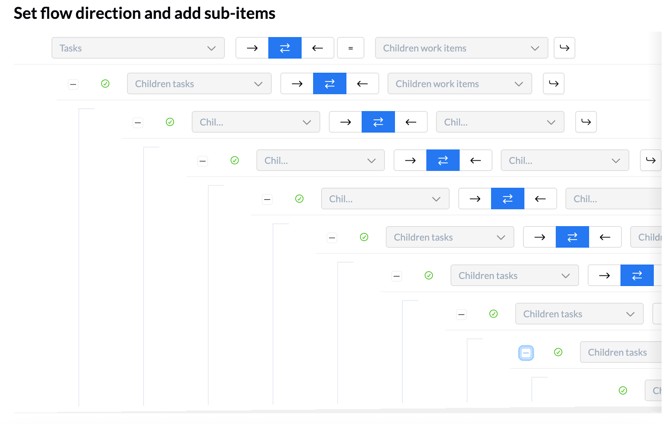Expand the first Children tasks dropdown
The width and height of the screenshot is (670, 424).
pos(199,84)
